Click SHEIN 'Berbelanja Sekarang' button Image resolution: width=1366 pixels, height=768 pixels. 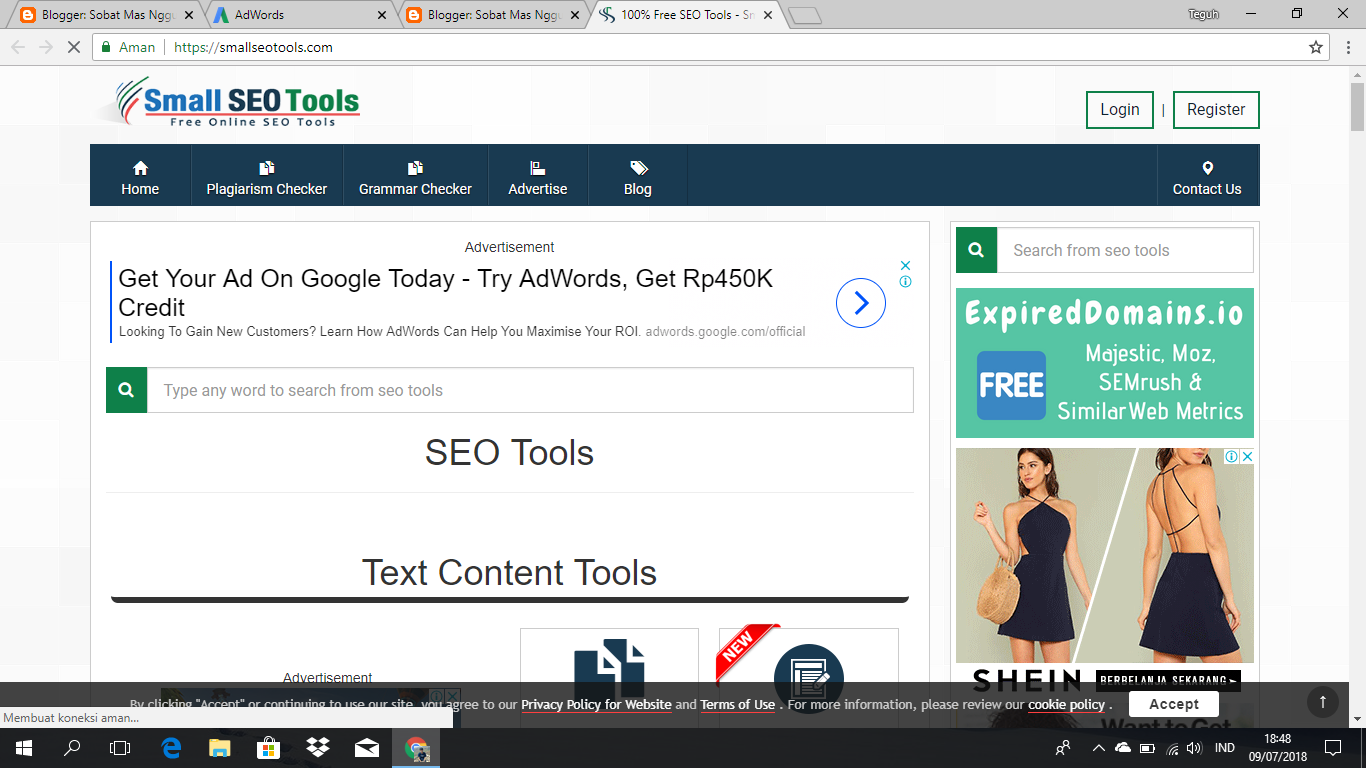point(1168,681)
